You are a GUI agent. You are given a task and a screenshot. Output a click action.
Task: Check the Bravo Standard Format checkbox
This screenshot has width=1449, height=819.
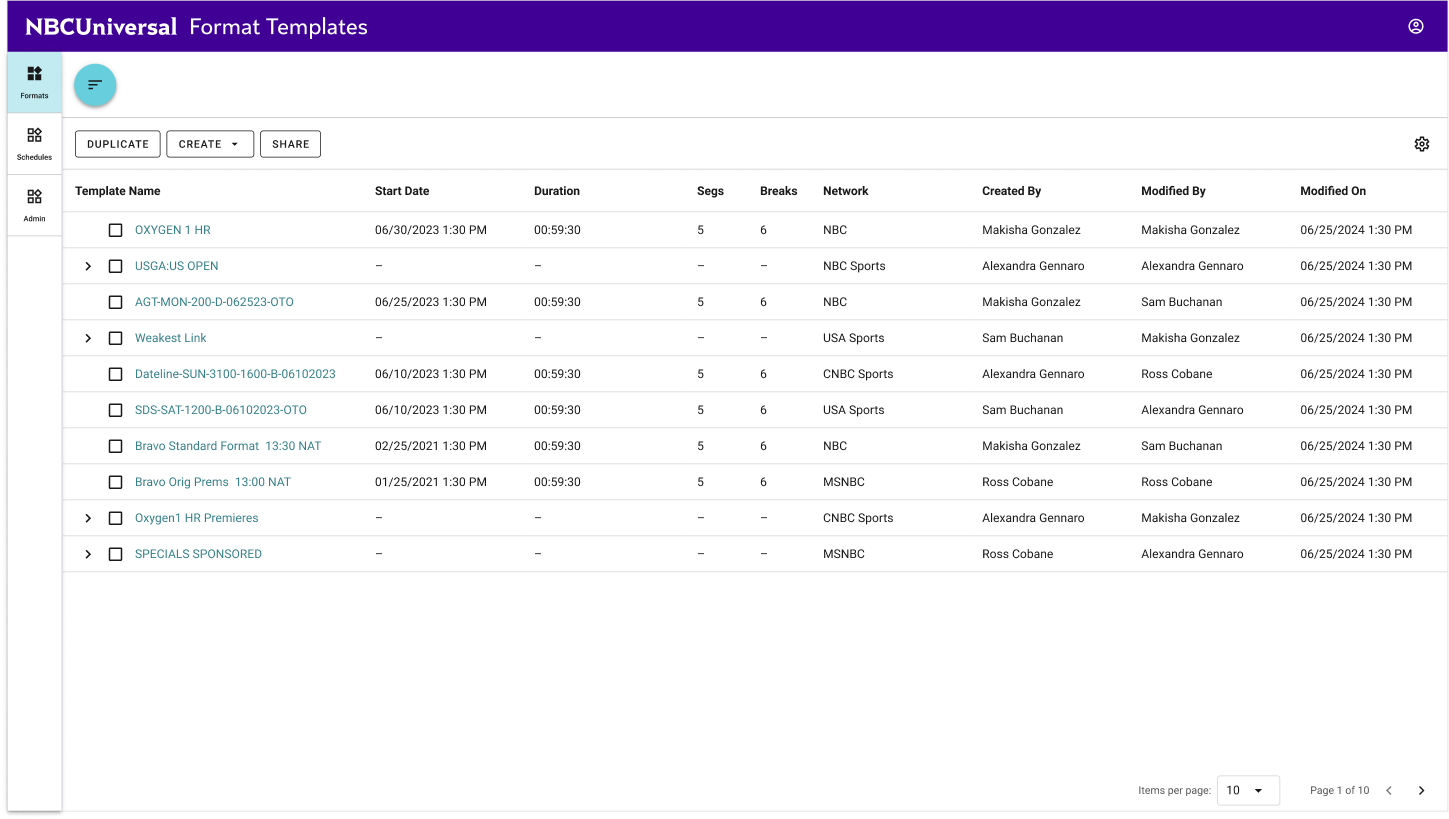pos(116,446)
